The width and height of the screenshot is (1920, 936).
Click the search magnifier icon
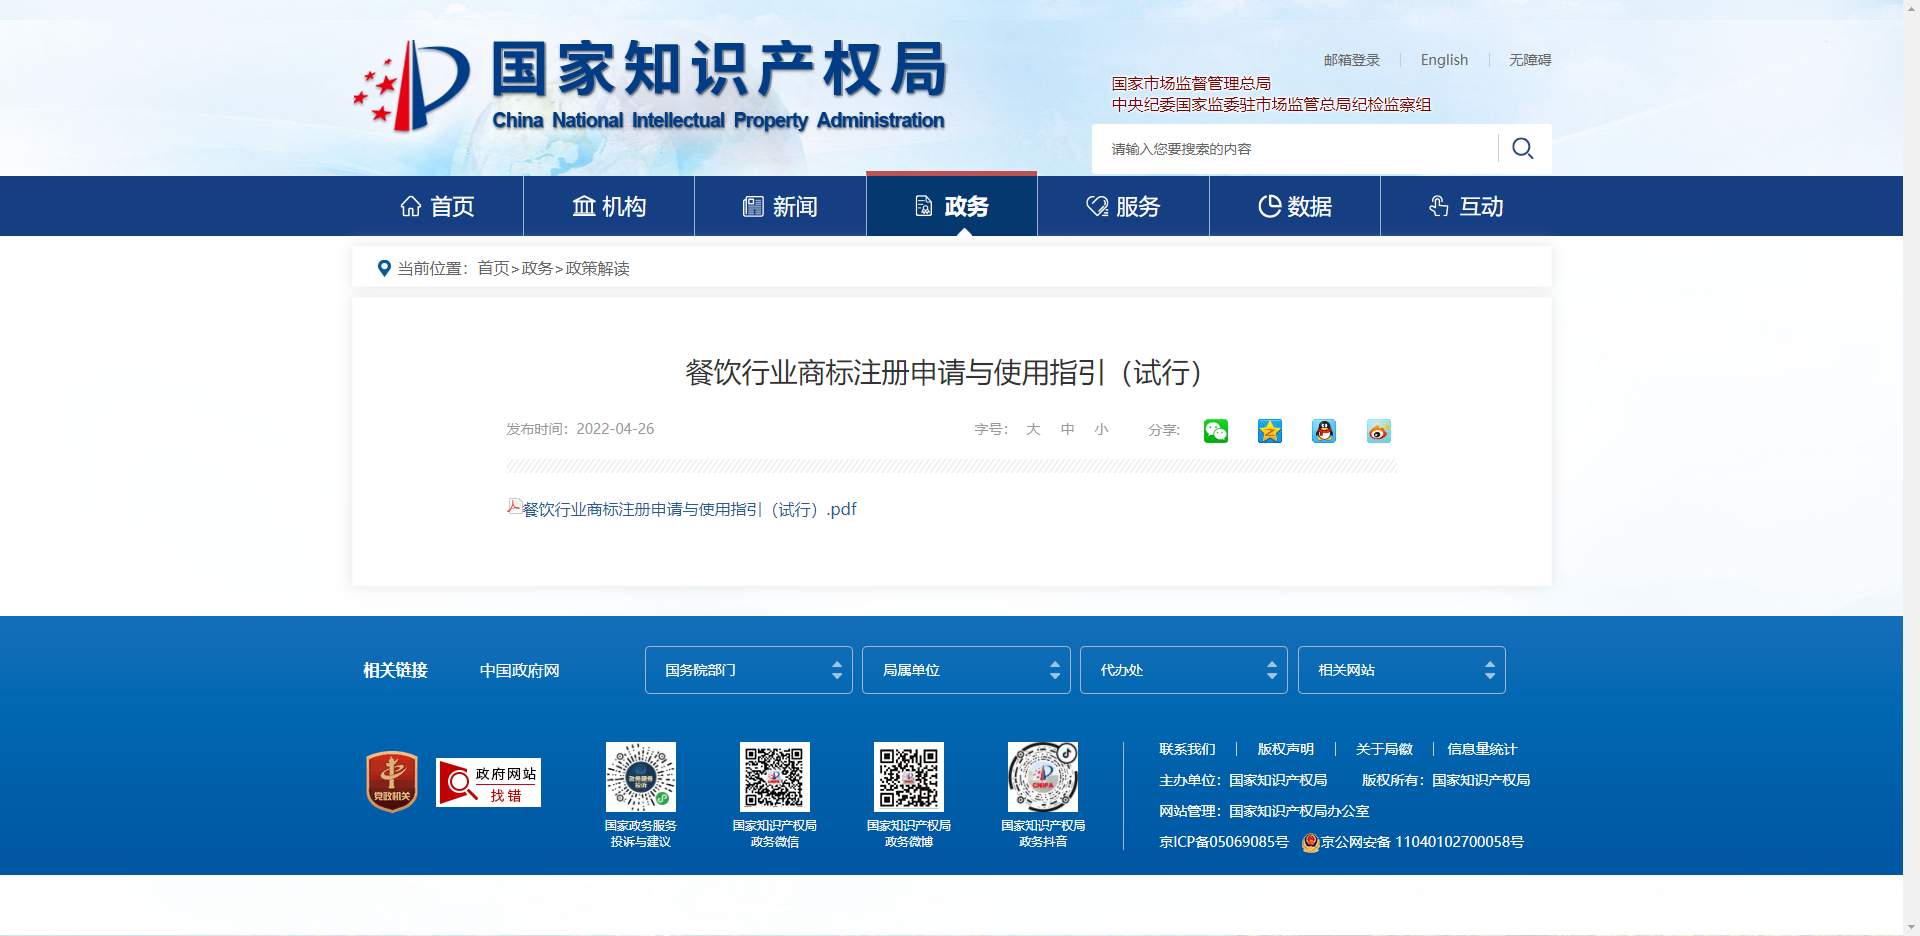pyautogui.click(x=1522, y=149)
